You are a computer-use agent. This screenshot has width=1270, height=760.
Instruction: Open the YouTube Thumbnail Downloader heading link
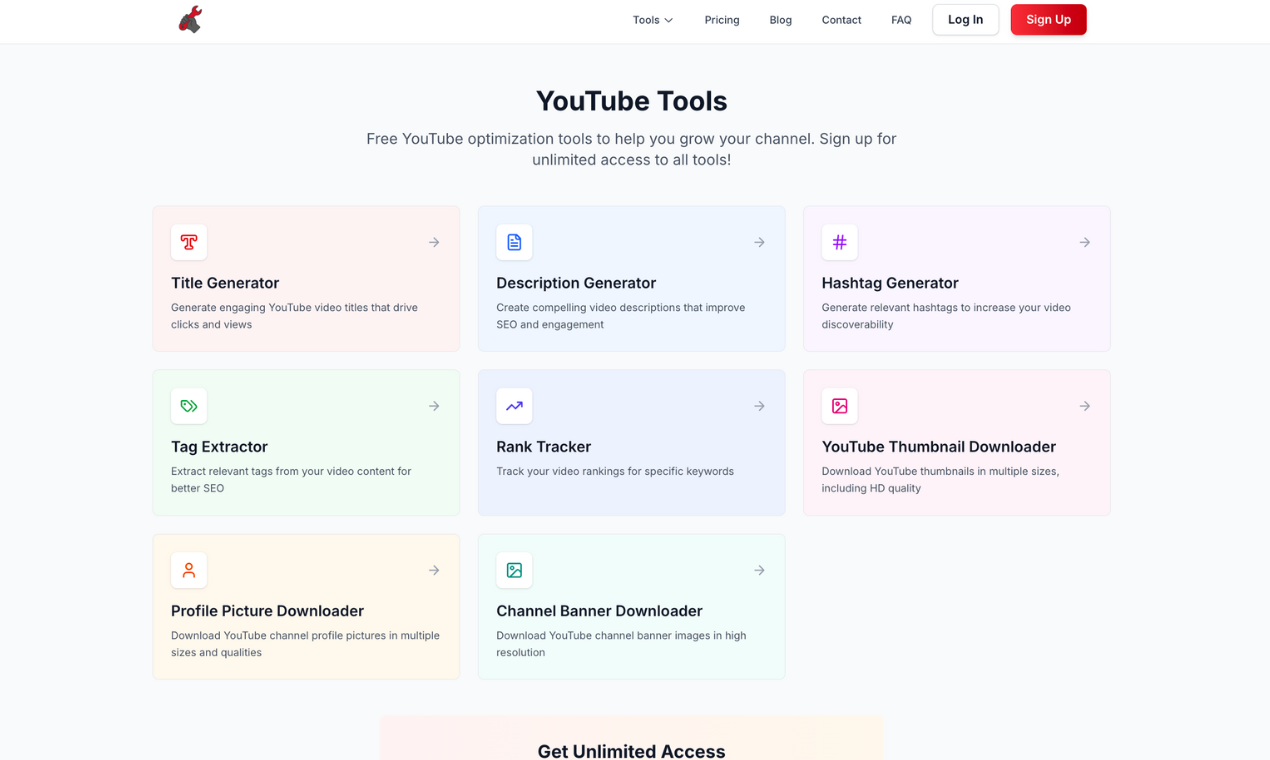939,447
